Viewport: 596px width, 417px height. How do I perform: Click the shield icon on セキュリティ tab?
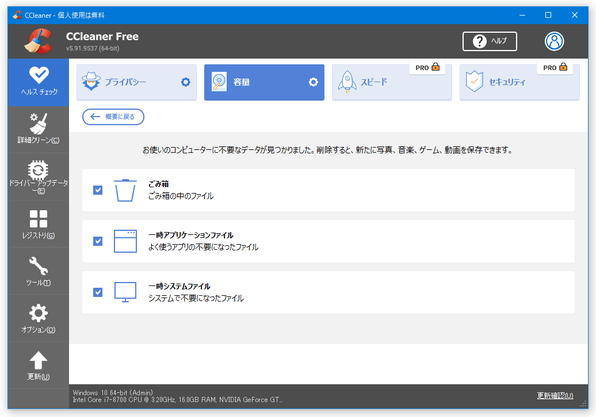(x=474, y=81)
